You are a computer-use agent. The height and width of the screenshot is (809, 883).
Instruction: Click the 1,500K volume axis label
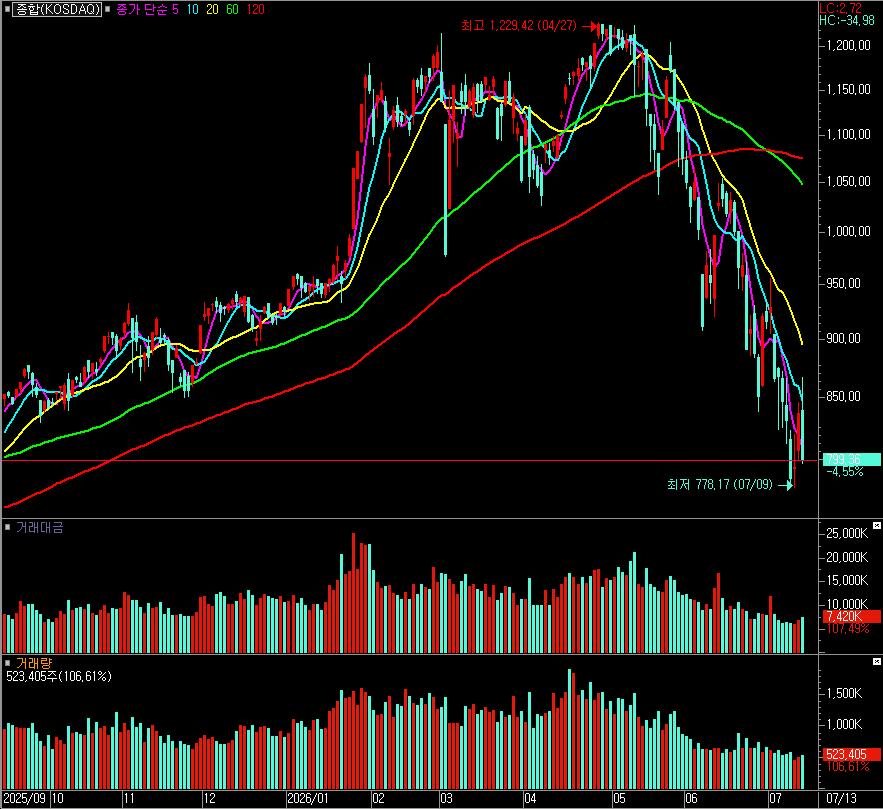tap(844, 693)
